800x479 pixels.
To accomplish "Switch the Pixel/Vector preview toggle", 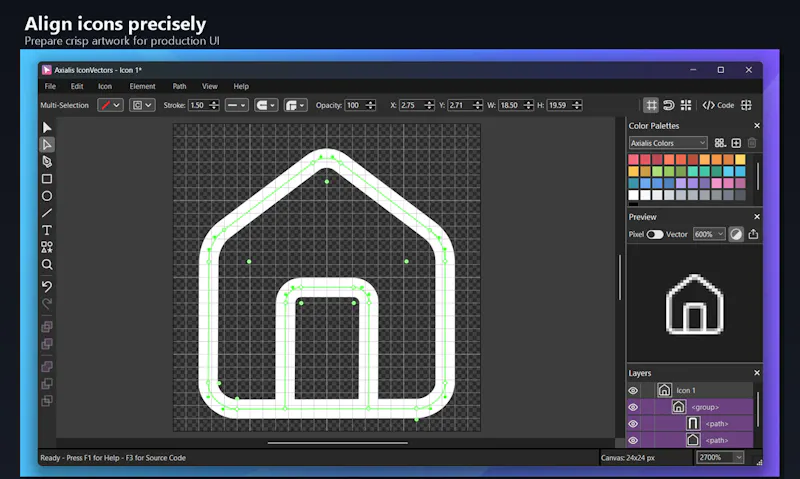I will point(655,235).
